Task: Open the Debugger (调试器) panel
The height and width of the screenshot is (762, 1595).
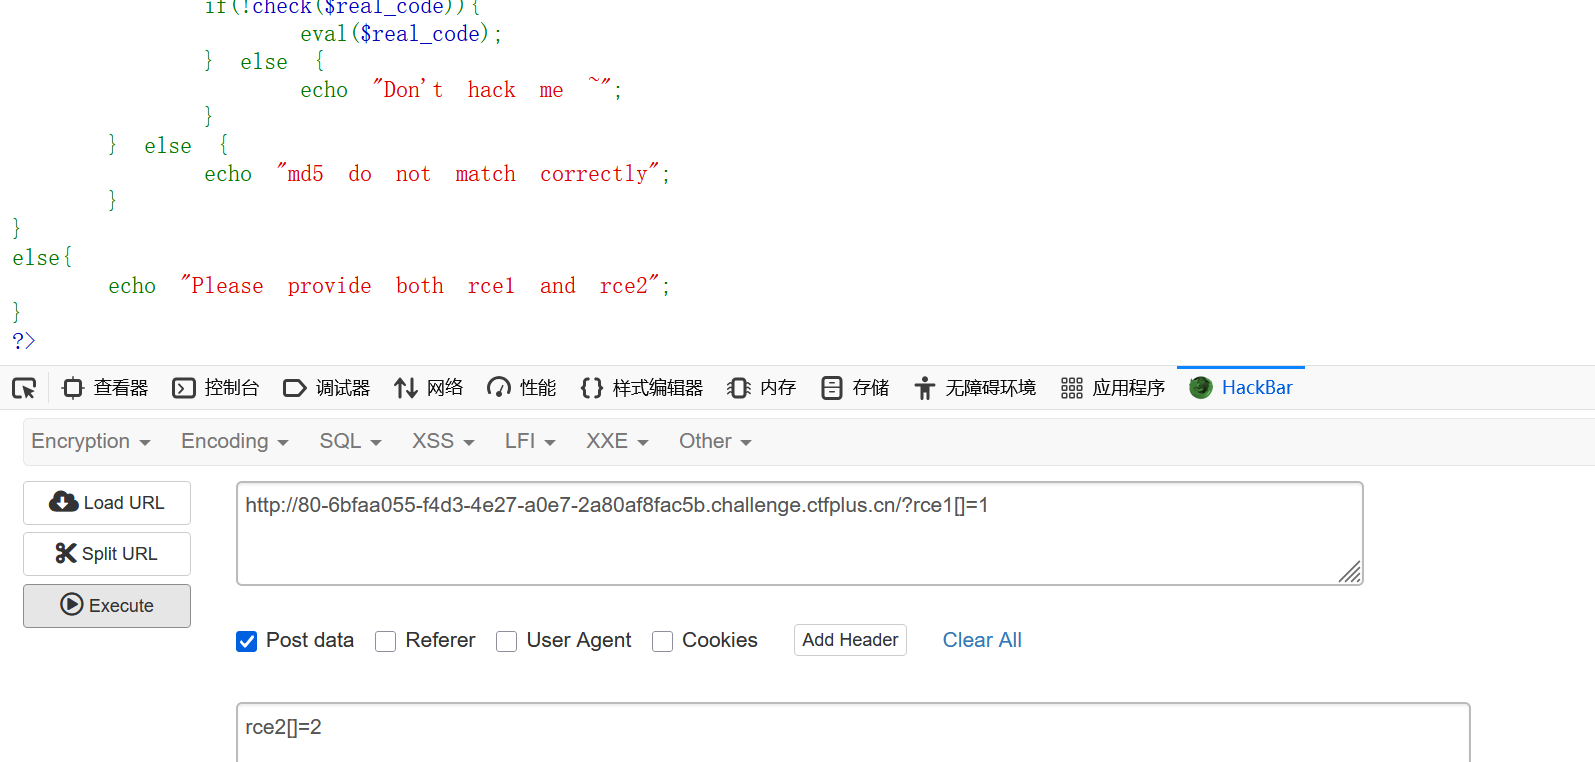Action: [327, 388]
